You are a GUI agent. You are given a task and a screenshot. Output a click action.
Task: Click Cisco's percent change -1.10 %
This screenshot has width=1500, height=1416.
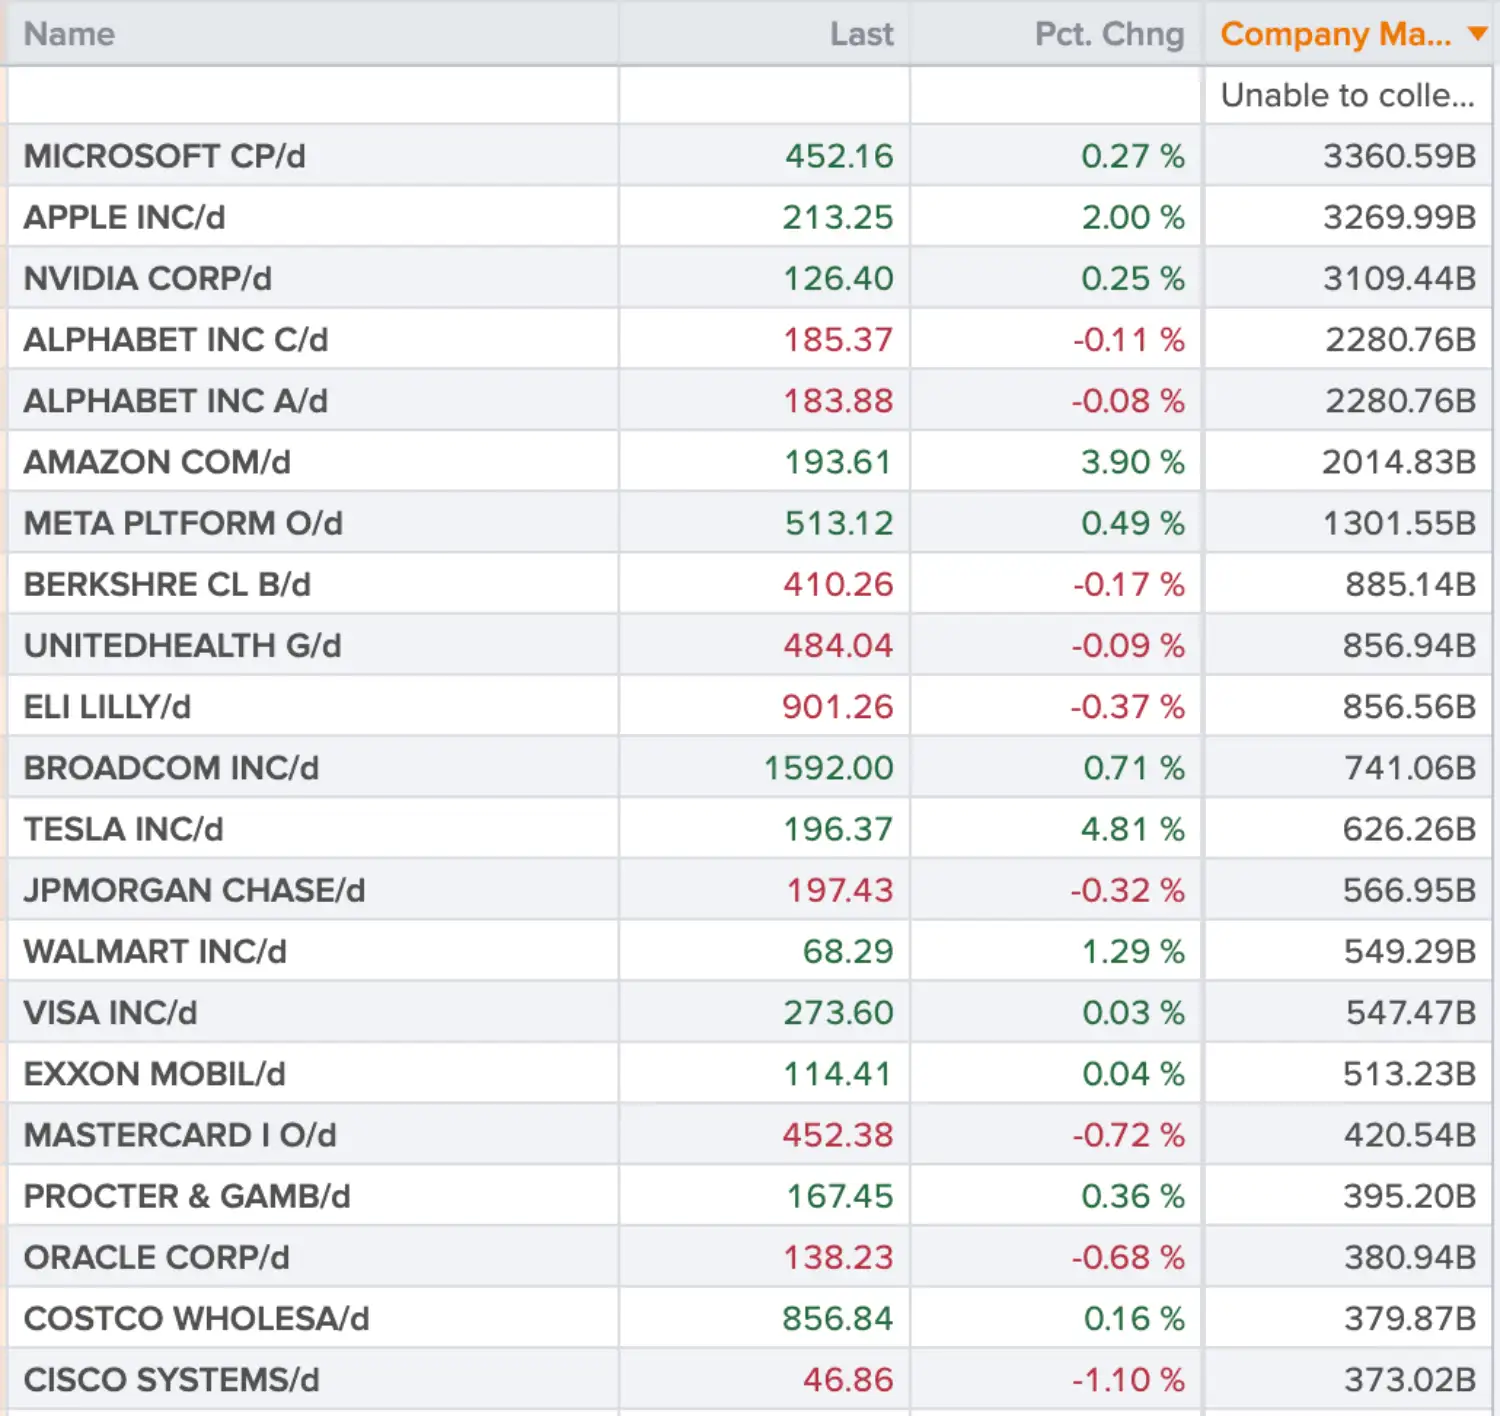[x=1129, y=1380]
